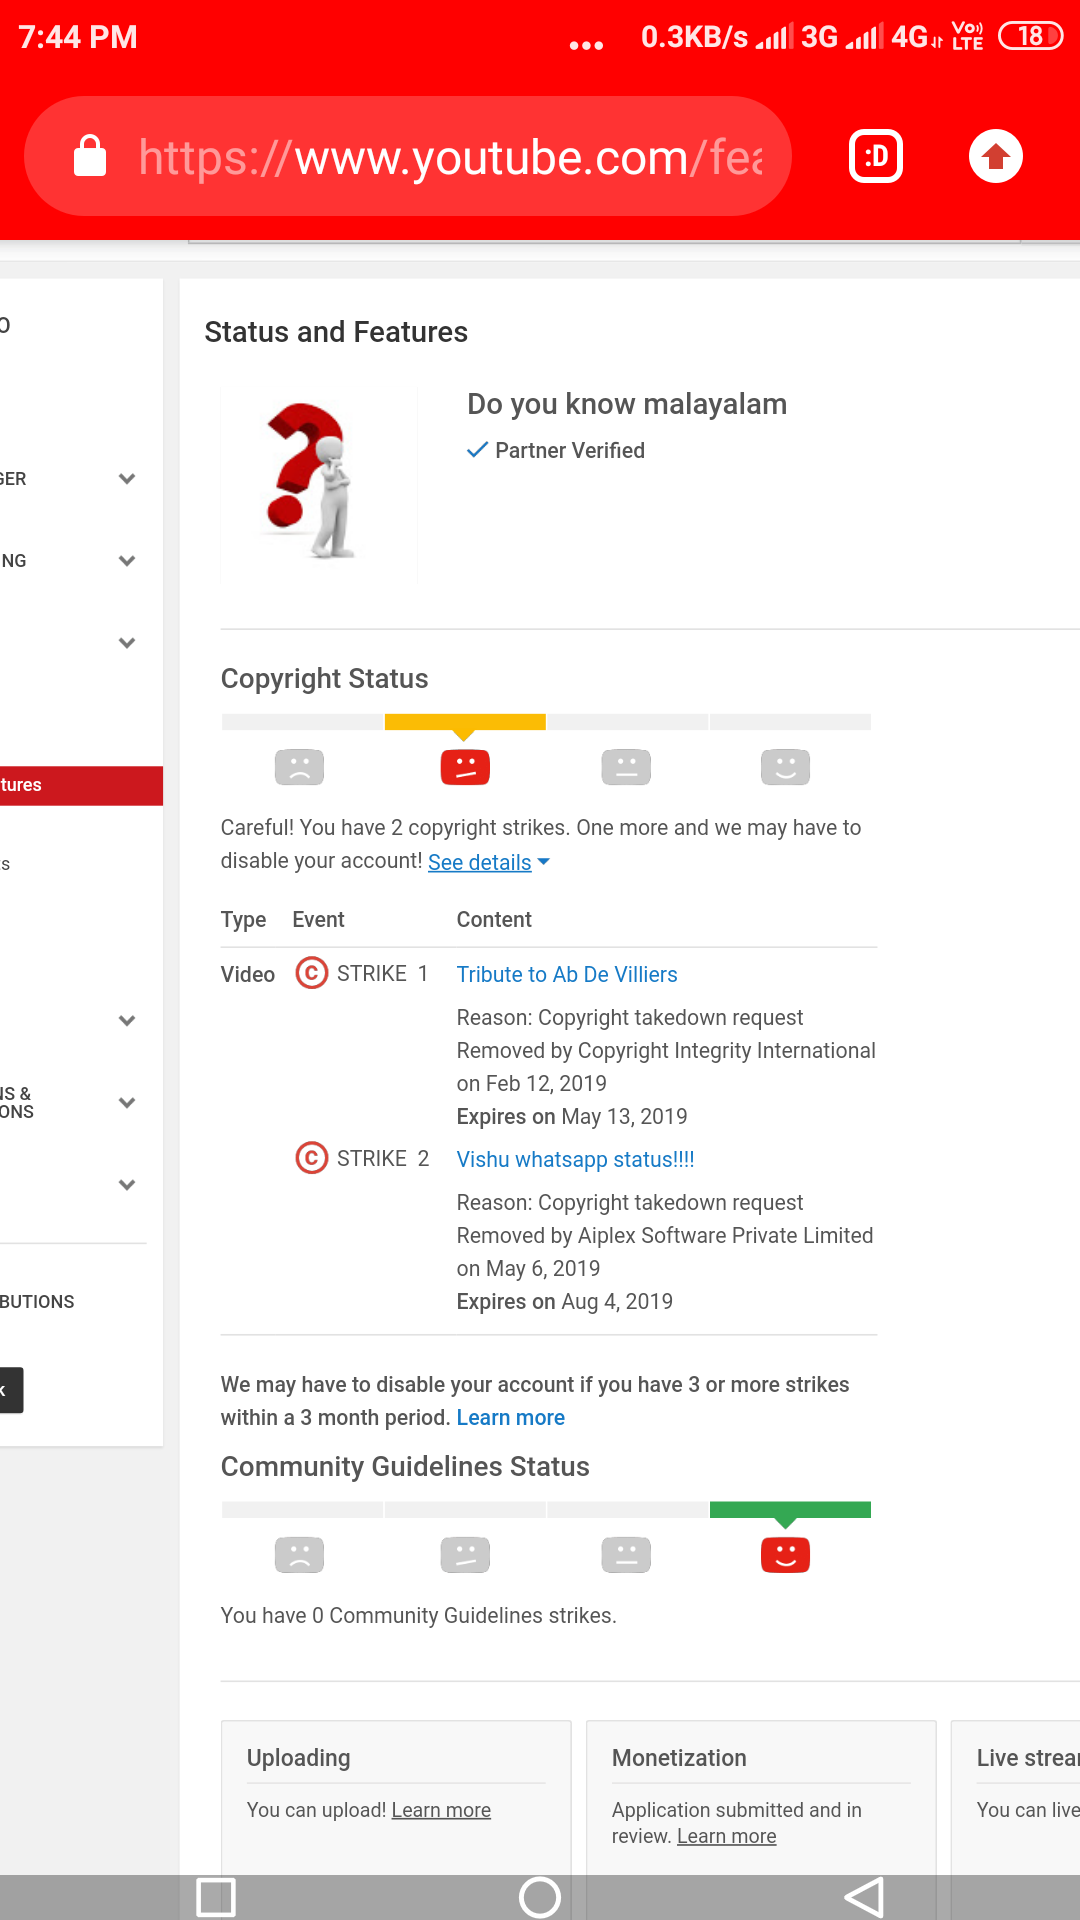Tap the URL address bar
Viewport: 1080px width, 1920px height.
[408, 157]
